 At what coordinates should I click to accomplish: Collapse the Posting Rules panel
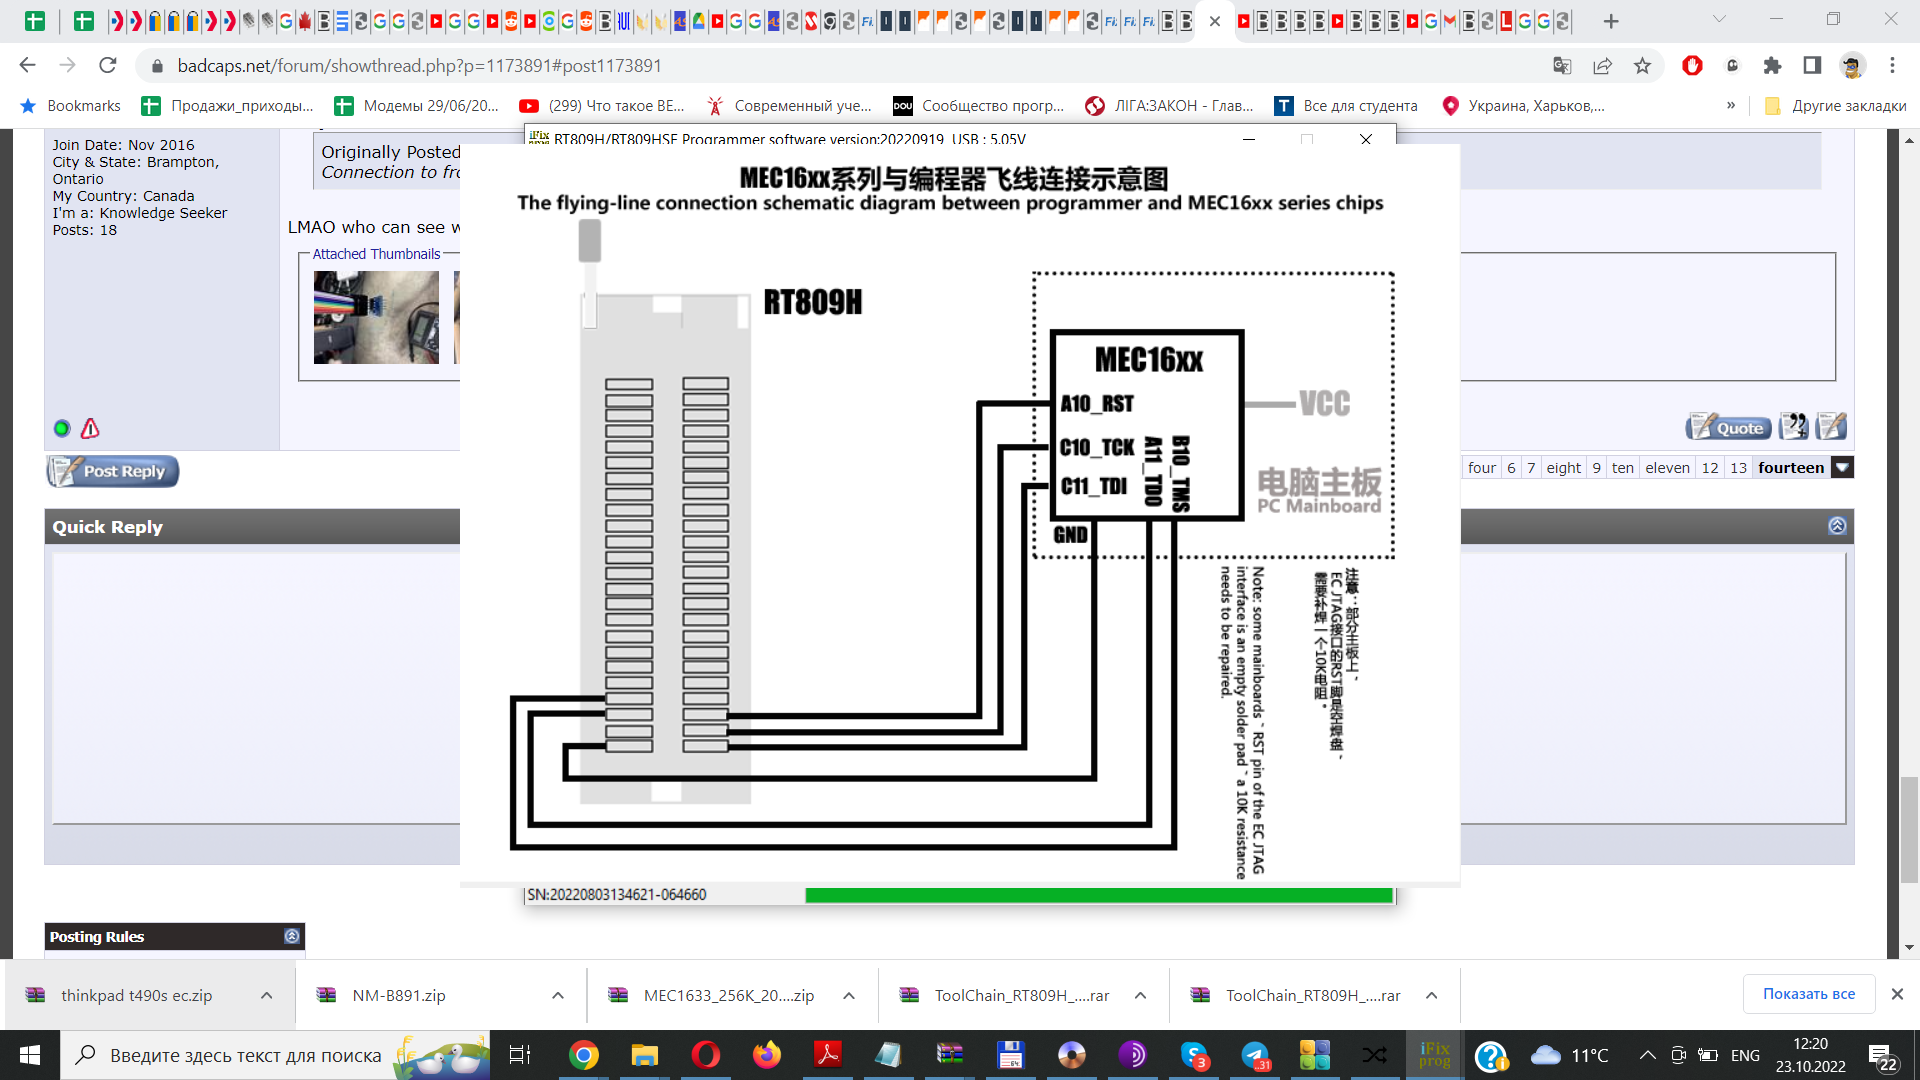(x=291, y=936)
